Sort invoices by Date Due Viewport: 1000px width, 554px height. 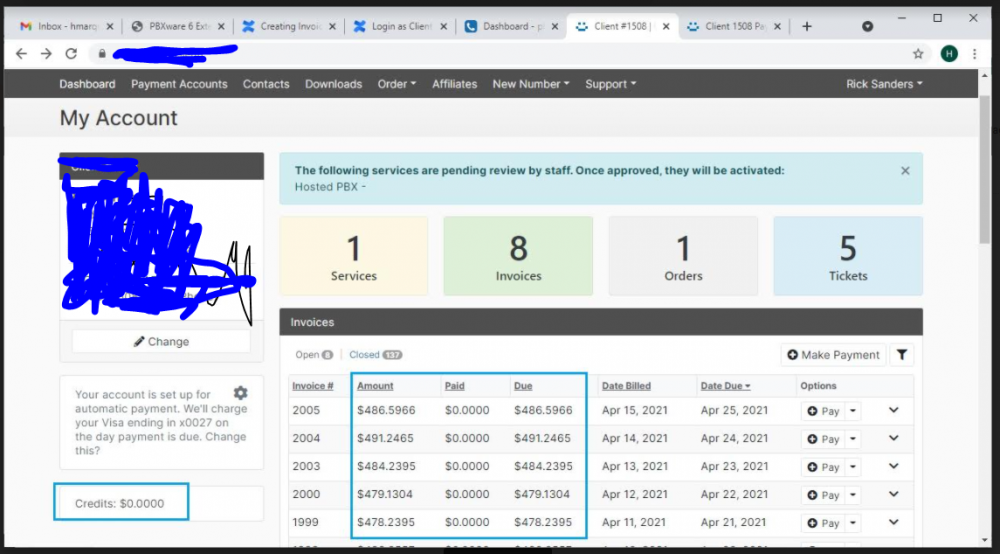pyautogui.click(x=725, y=386)
